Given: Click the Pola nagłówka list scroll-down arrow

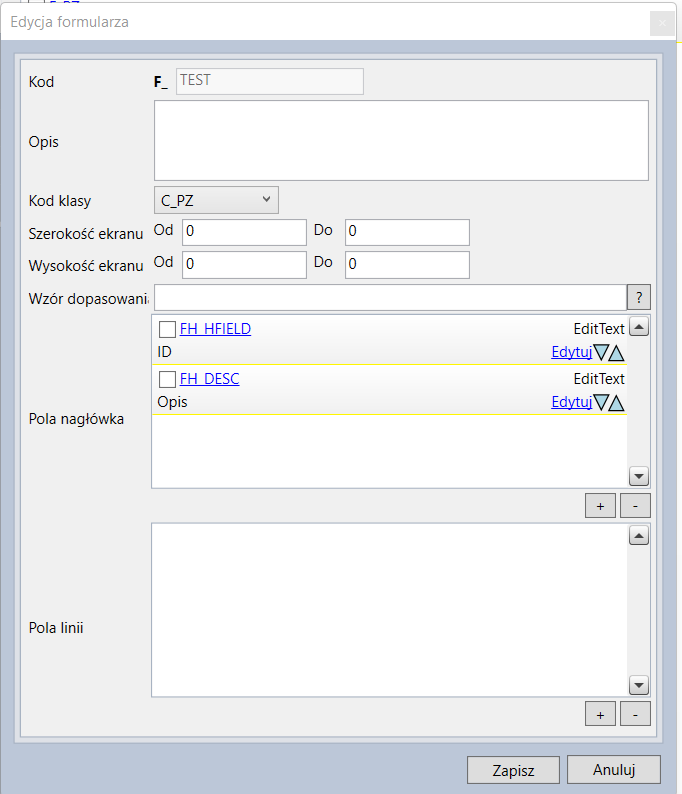Looking at the screenshot, I should point(639,476).
